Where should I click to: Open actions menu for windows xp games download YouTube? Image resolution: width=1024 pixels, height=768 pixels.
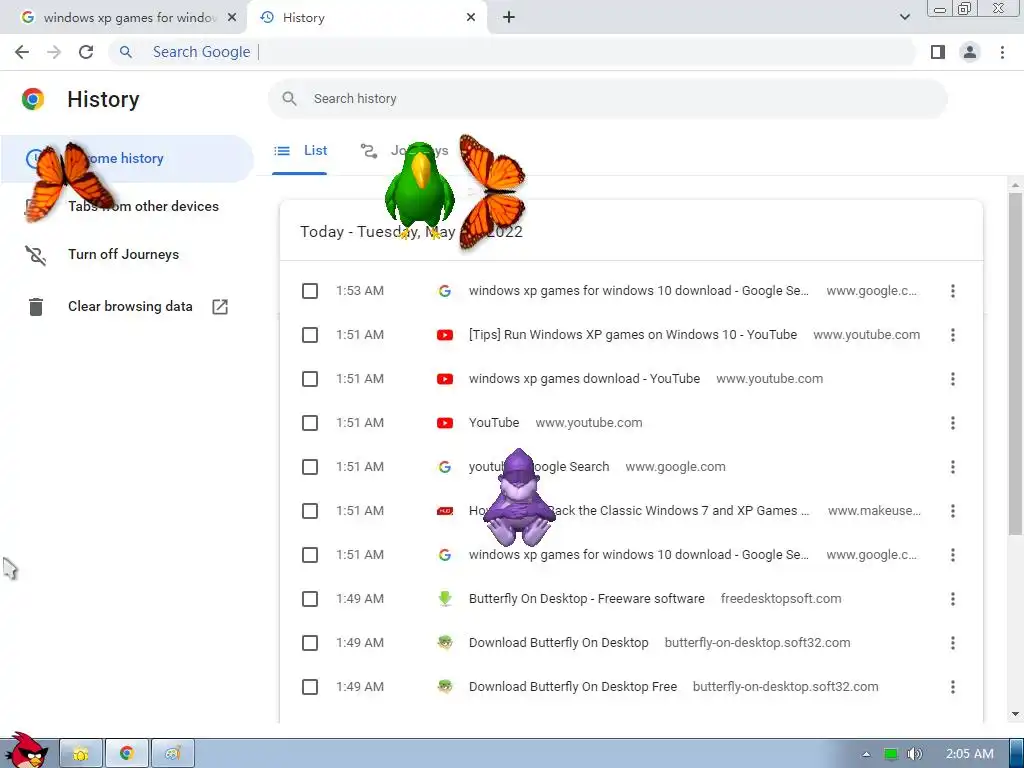[x=953, y=379]
